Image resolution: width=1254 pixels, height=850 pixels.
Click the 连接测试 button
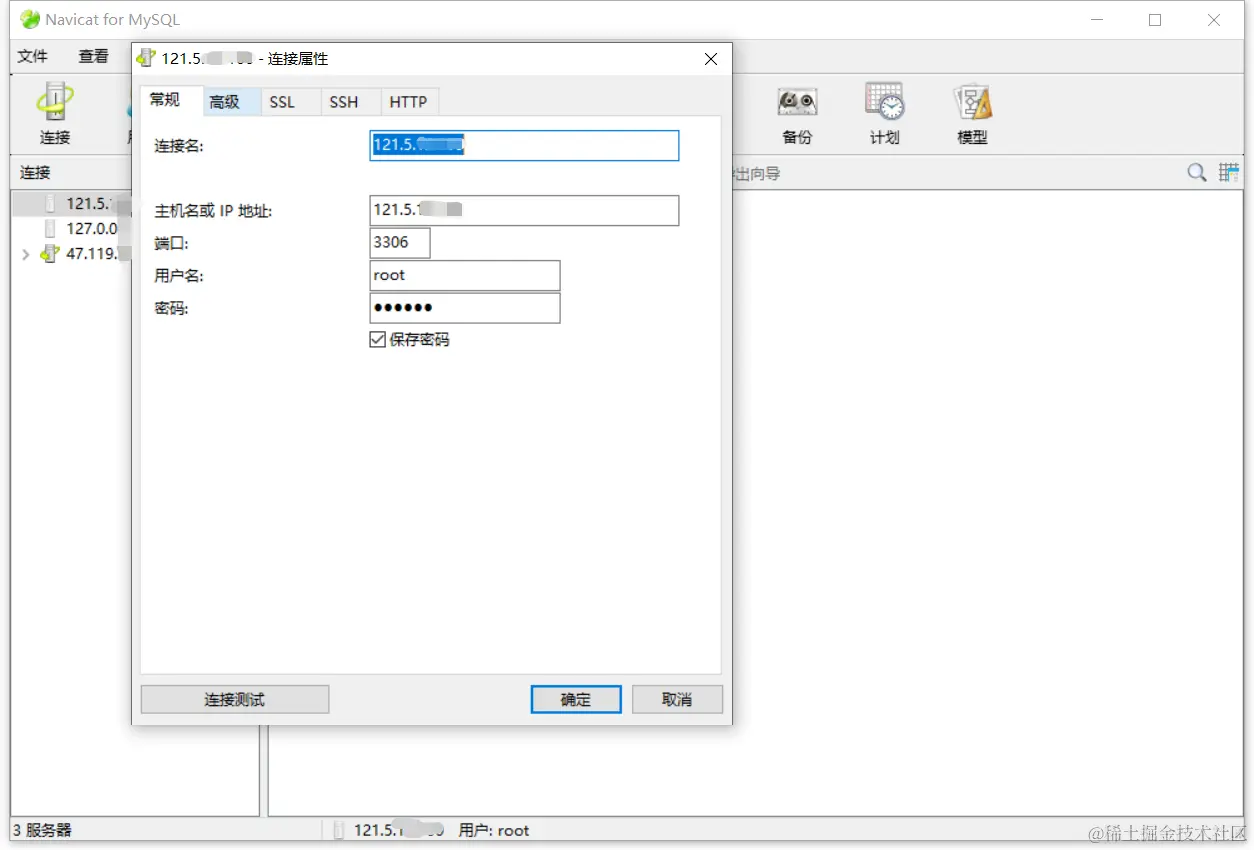pyautogui.click(x=235, y=699)
